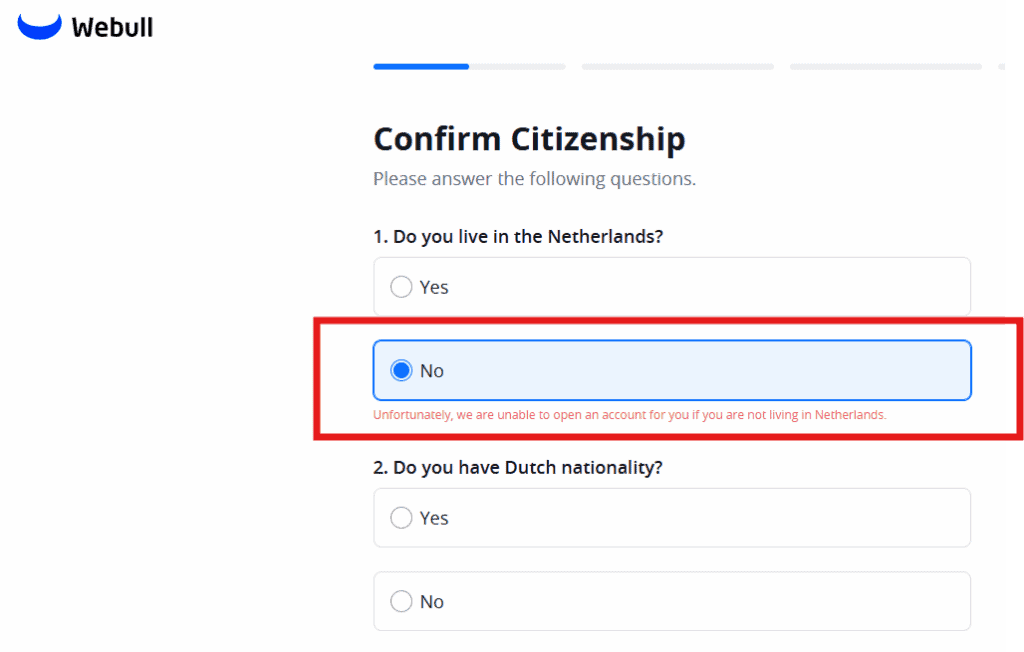Choose the Yes radio for Dutch nationality
Image resolution: width=1024 pixels, height=652 pixels.
[x=401, y=518]
